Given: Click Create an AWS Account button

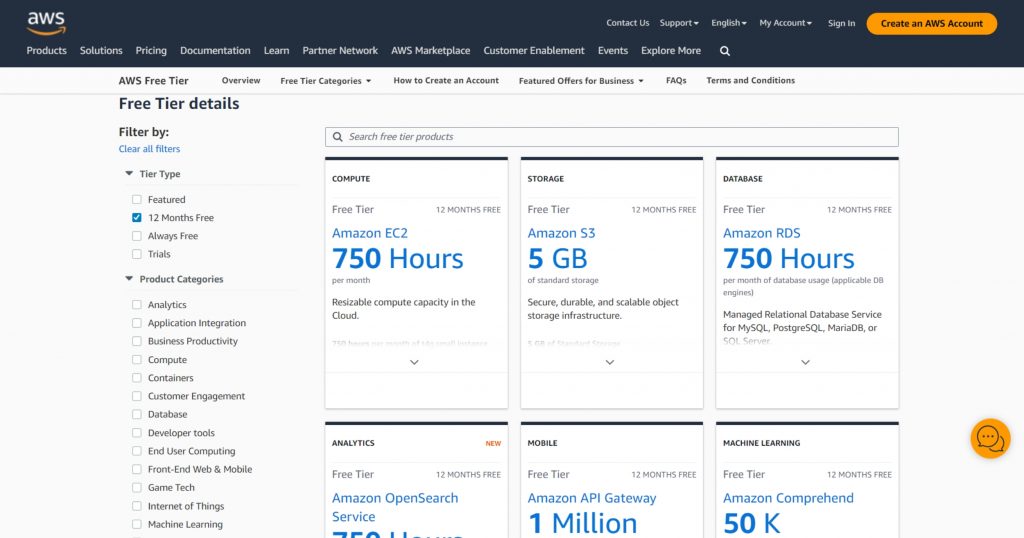Looking at the screenshot, I should click(x=931, y=24).
